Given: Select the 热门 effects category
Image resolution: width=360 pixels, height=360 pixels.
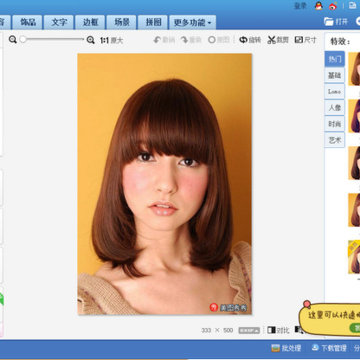Looking at the screenshot, I should tap(335, 59).
